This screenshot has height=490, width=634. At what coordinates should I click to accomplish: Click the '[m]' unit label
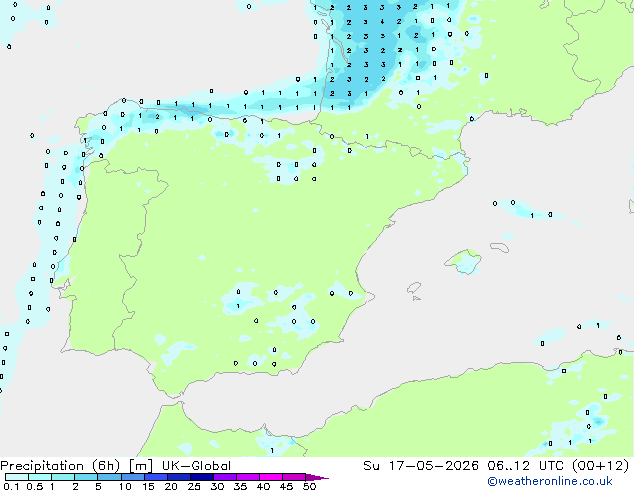click(141, 466)
